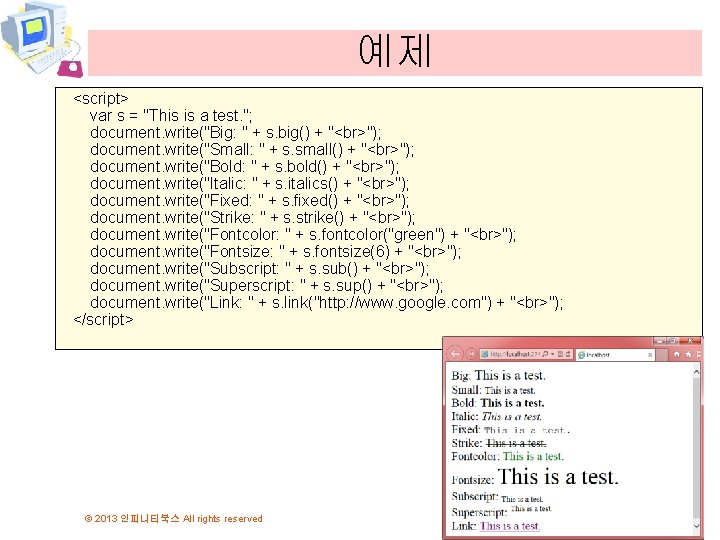Minimize the browser window
The height and width of the screenshot is (540, 720).
pos(659,341)
